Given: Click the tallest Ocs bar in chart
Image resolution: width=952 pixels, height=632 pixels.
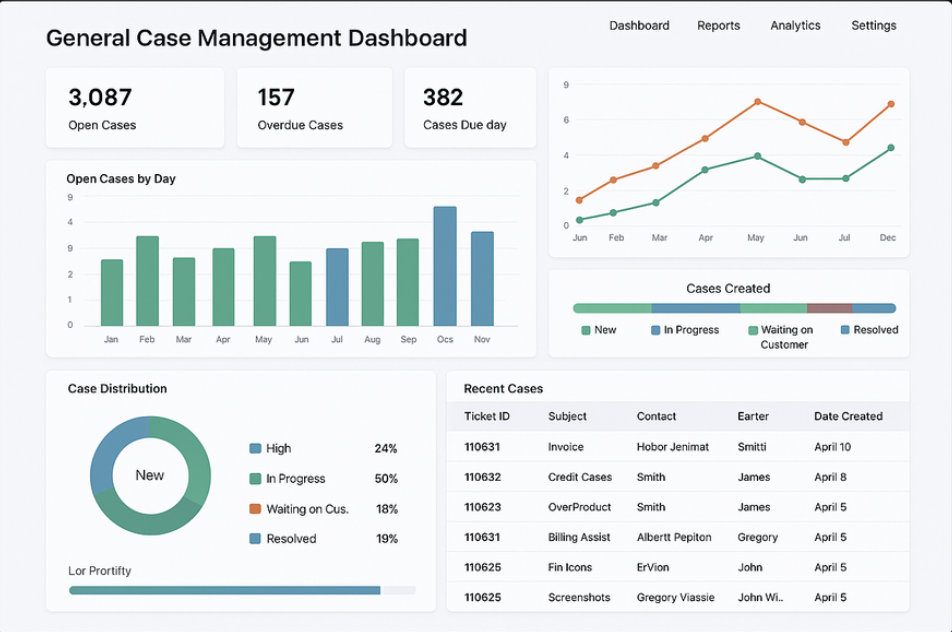Looking at the screenshot, I should coord(445,266).
